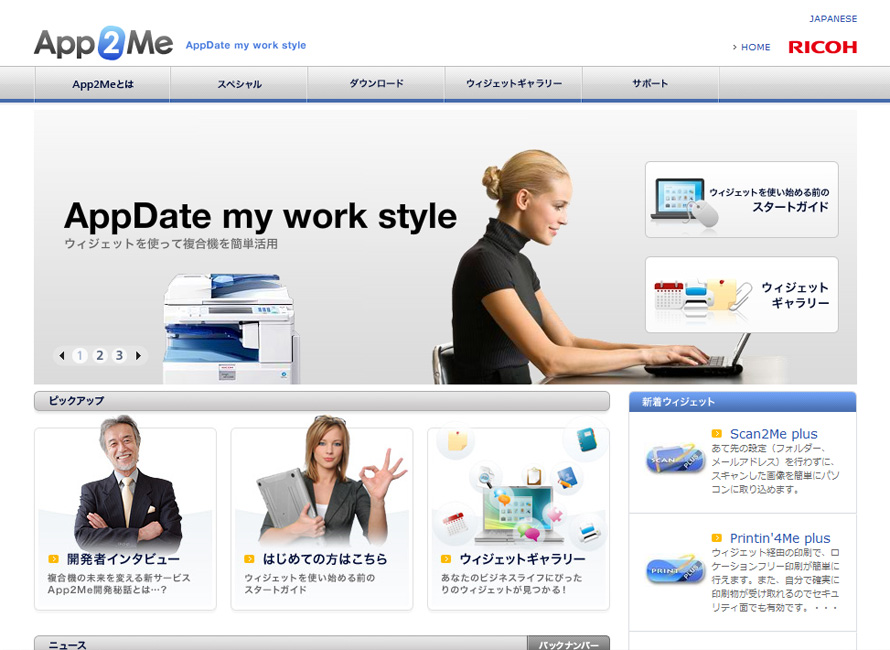Click the AppDate my work style tagline
The image size is (890, 650).
pos(246,45)
